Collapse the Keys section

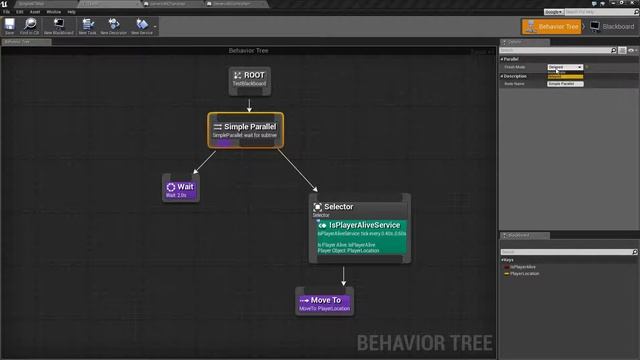(x=502, y=260)
